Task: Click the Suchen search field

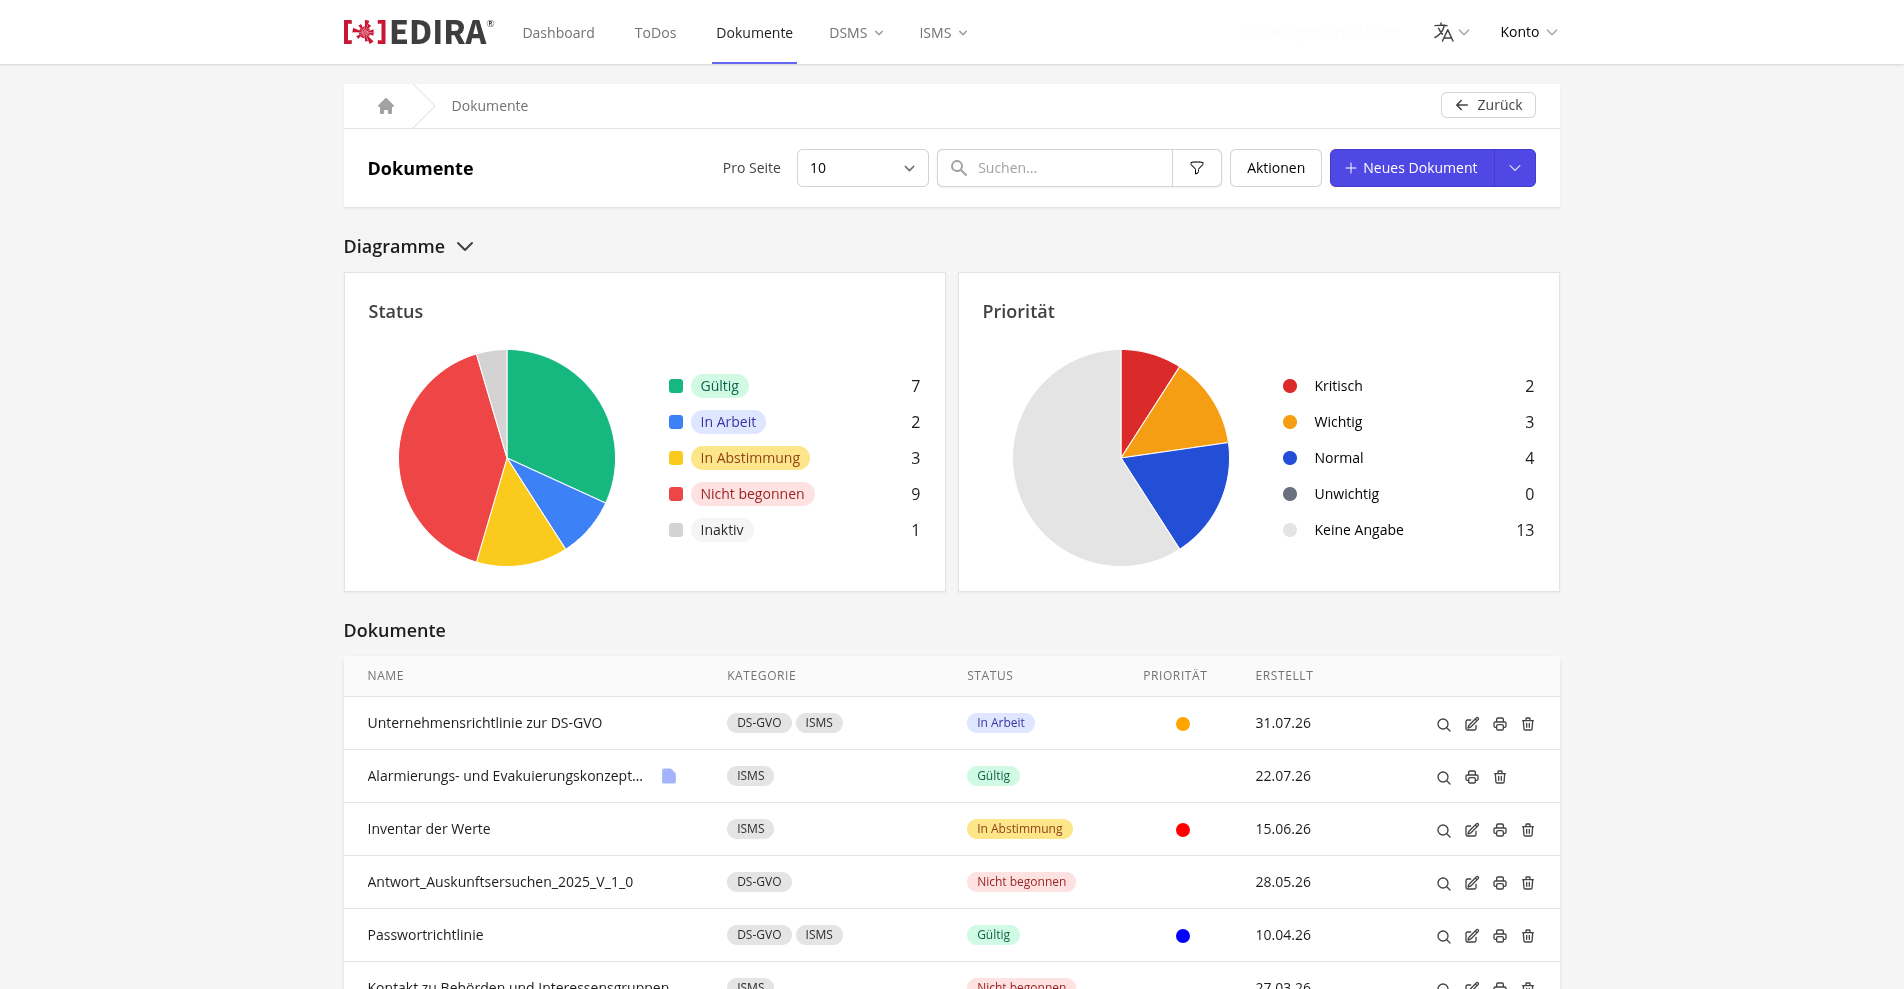Action: pos(1055,168)
